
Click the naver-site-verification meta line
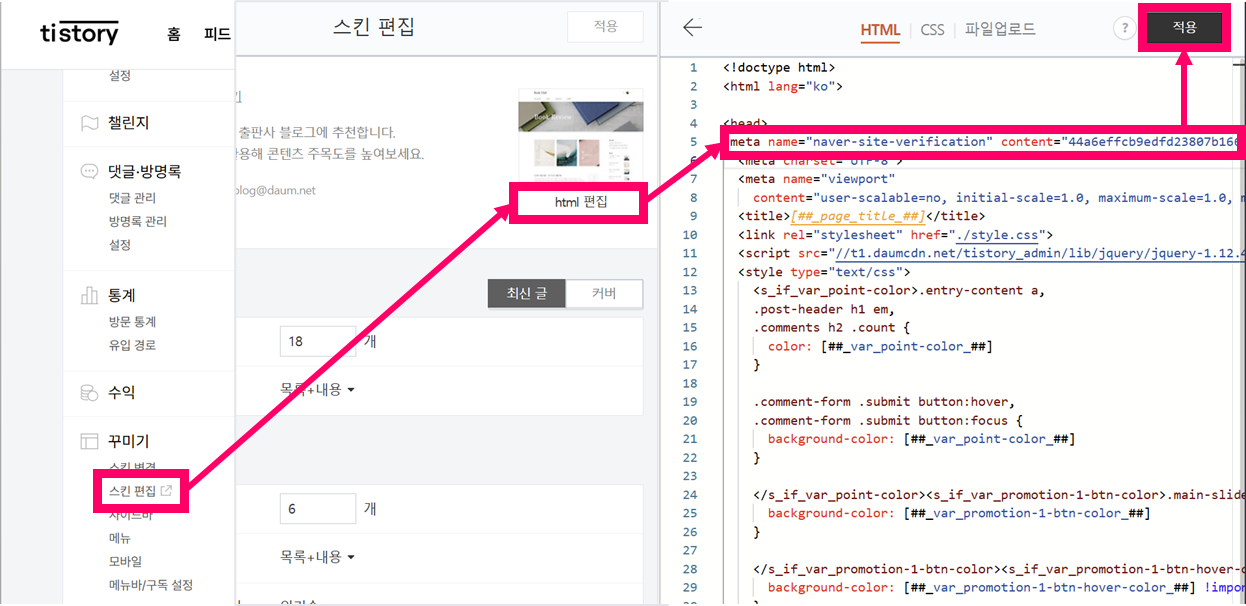(984, 142)
